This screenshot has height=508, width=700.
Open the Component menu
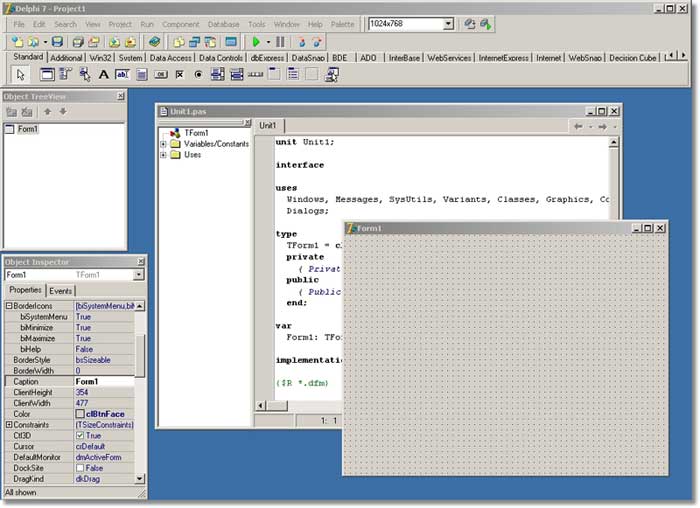(x=181, y=24)
